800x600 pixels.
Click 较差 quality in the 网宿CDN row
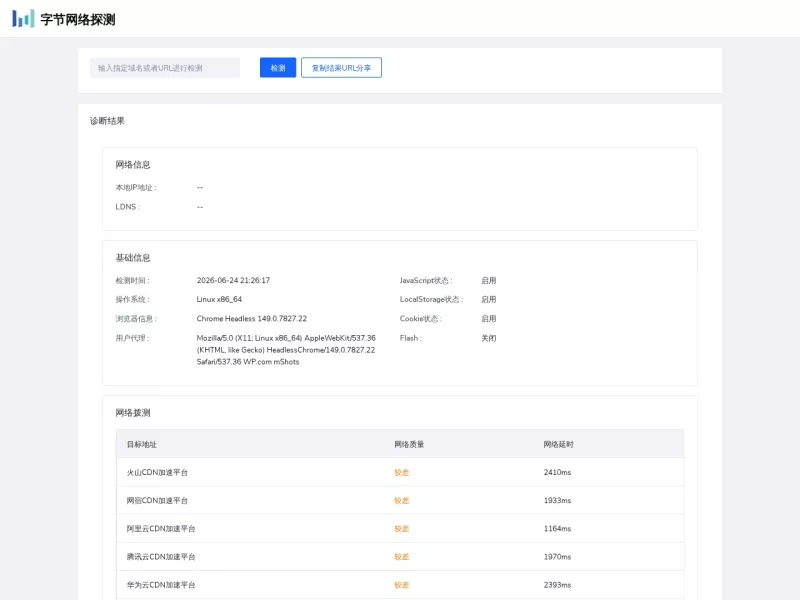[402, 501]
